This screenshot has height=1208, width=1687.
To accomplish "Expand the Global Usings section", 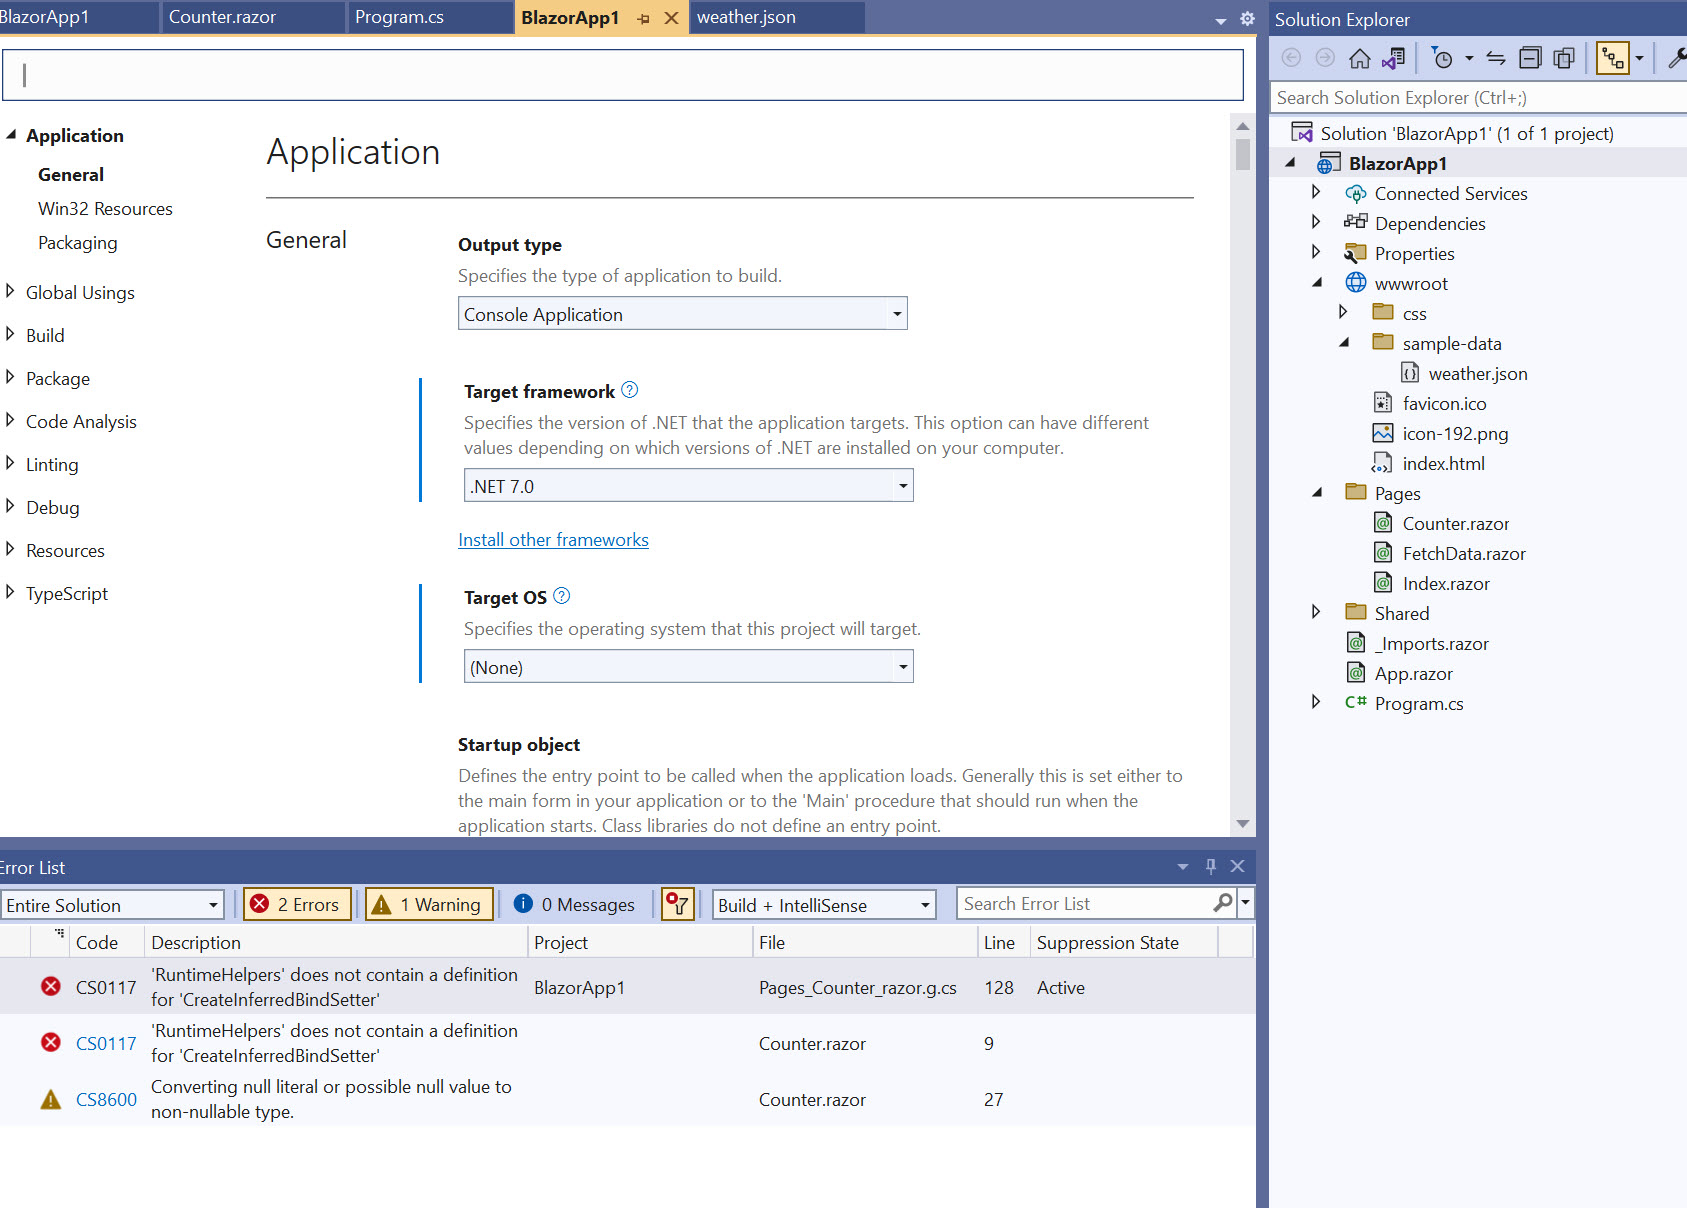I will (x=10, y=291).
